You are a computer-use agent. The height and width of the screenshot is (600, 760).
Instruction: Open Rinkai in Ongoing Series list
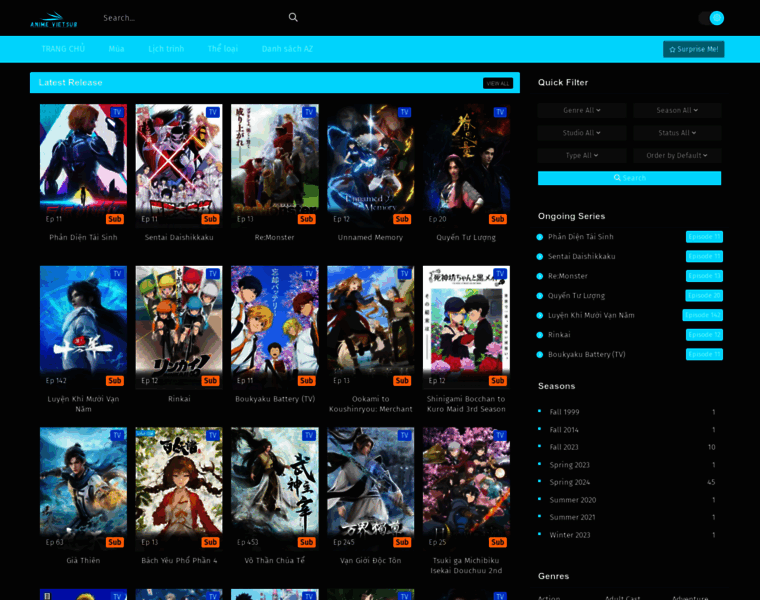(559, 335)
